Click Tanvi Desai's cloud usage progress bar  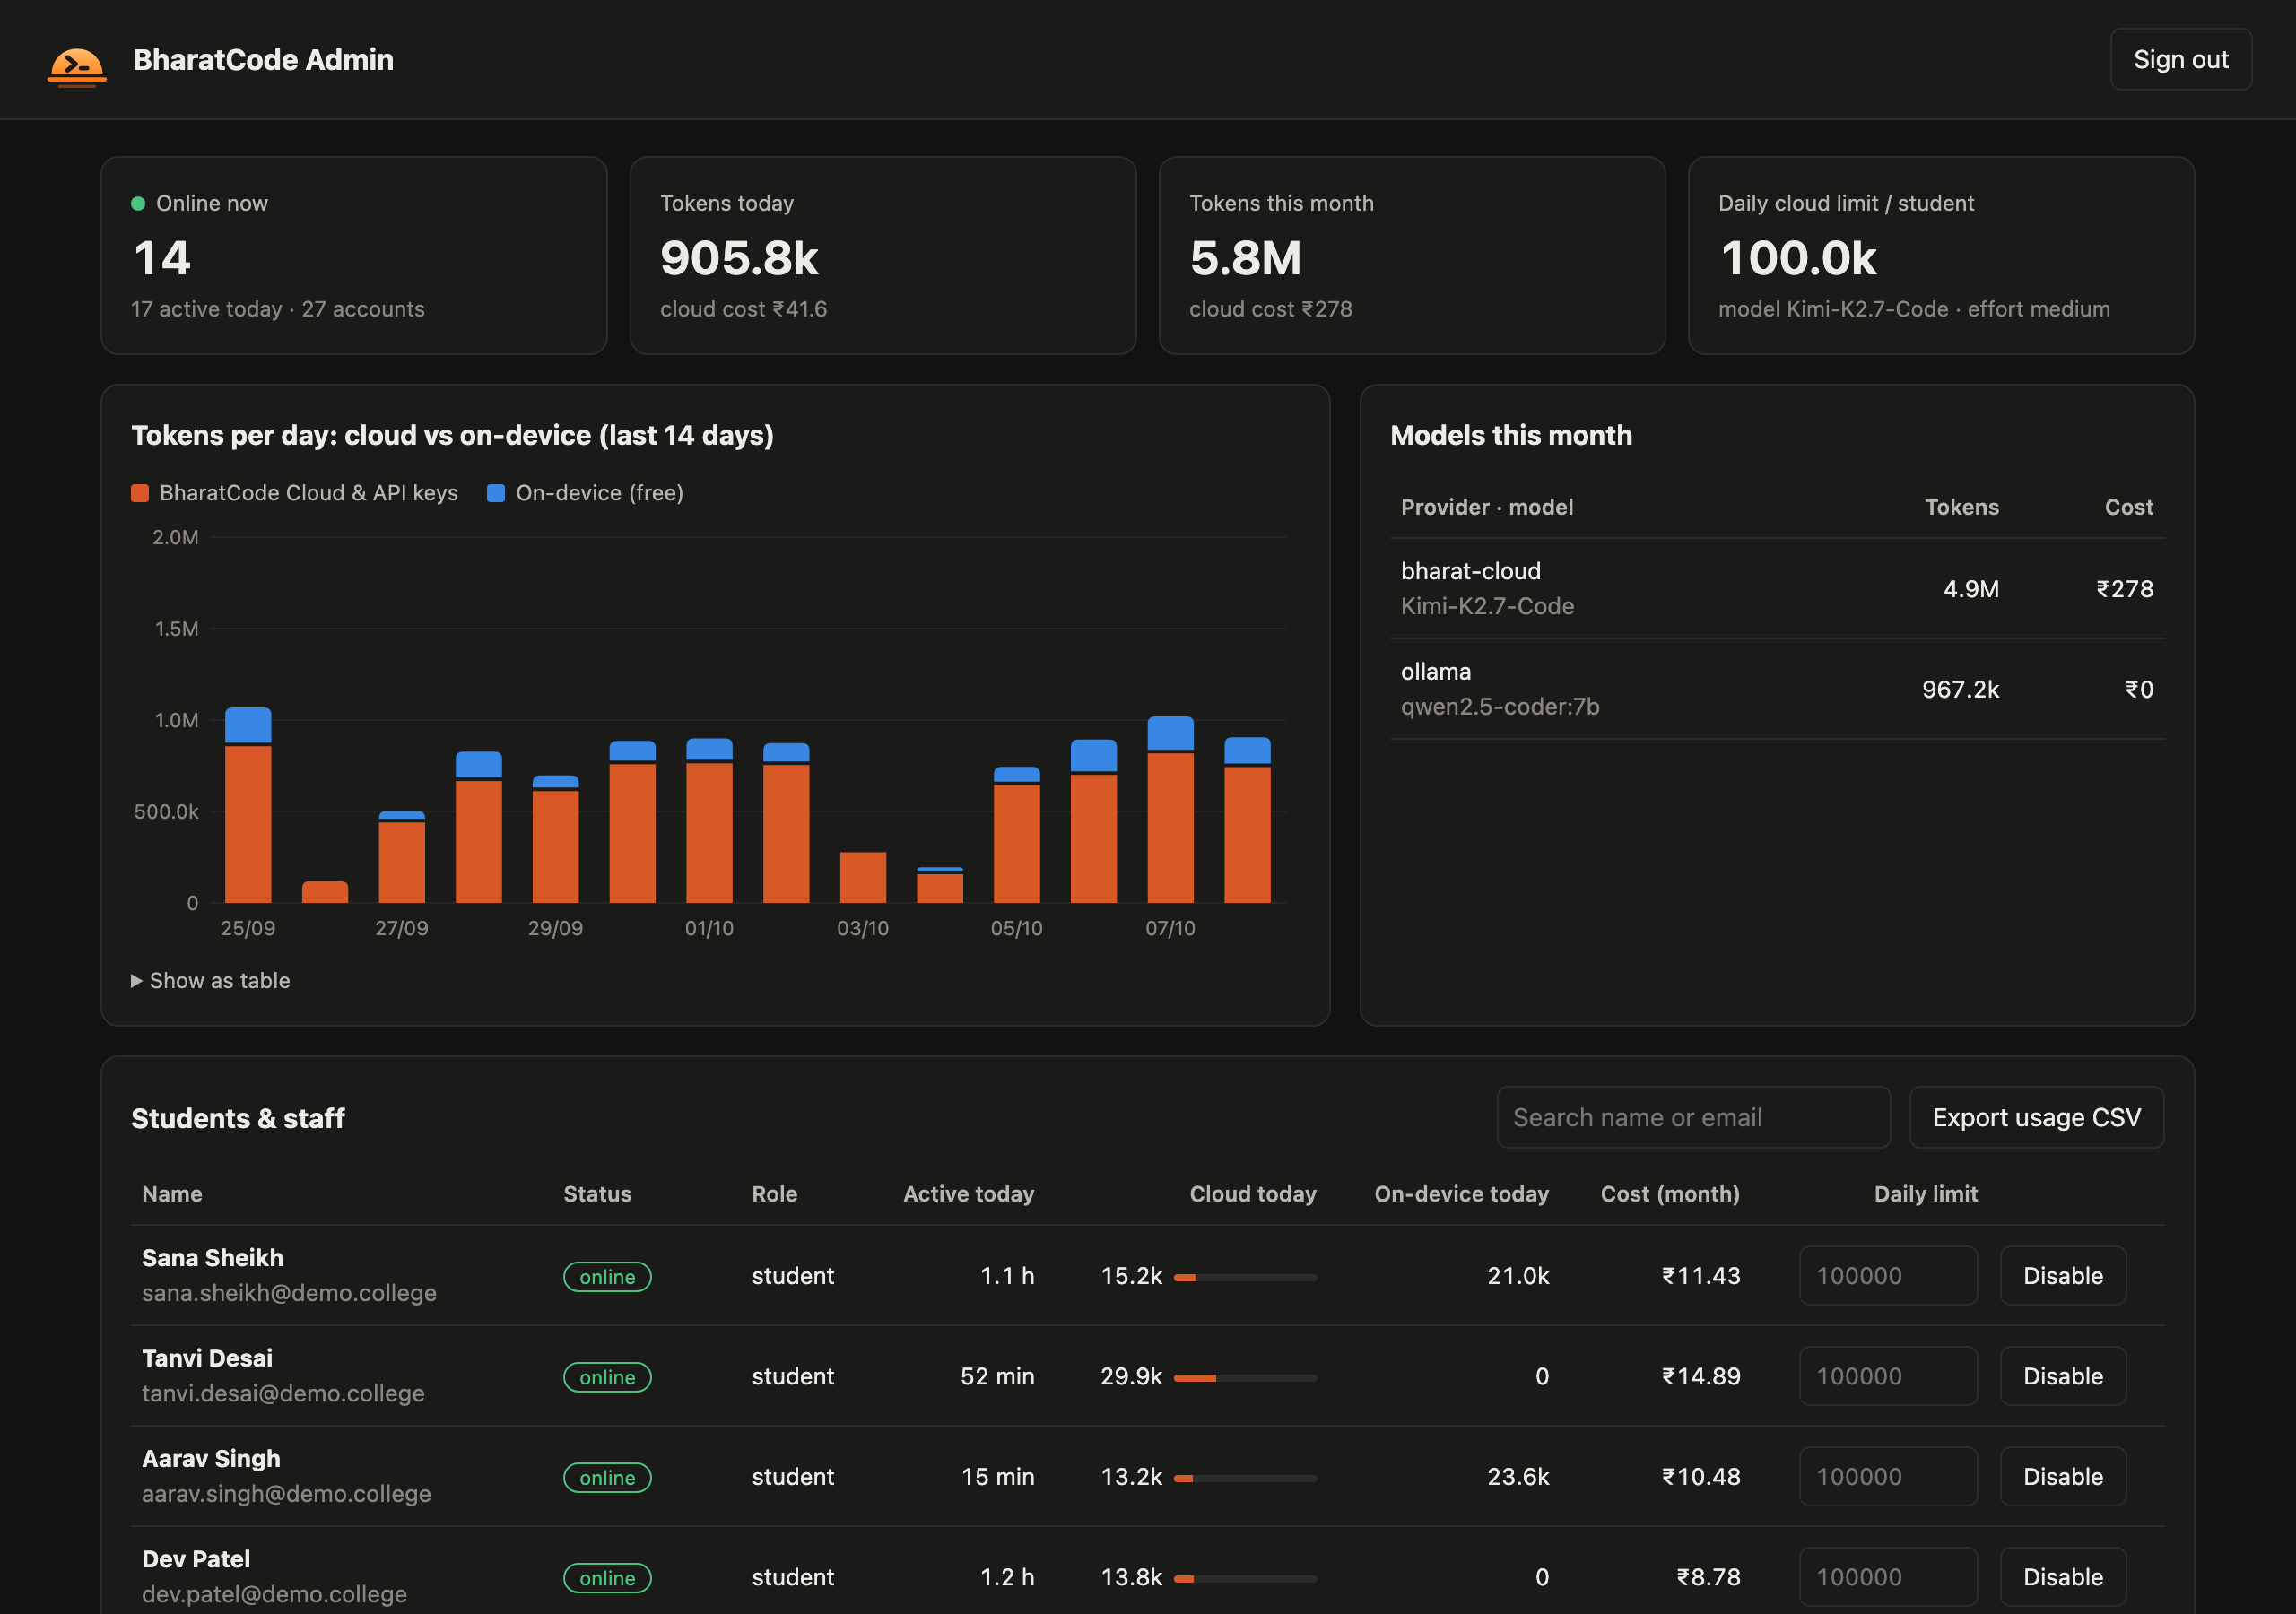pyautogui.click(x=1245, y=1378)
